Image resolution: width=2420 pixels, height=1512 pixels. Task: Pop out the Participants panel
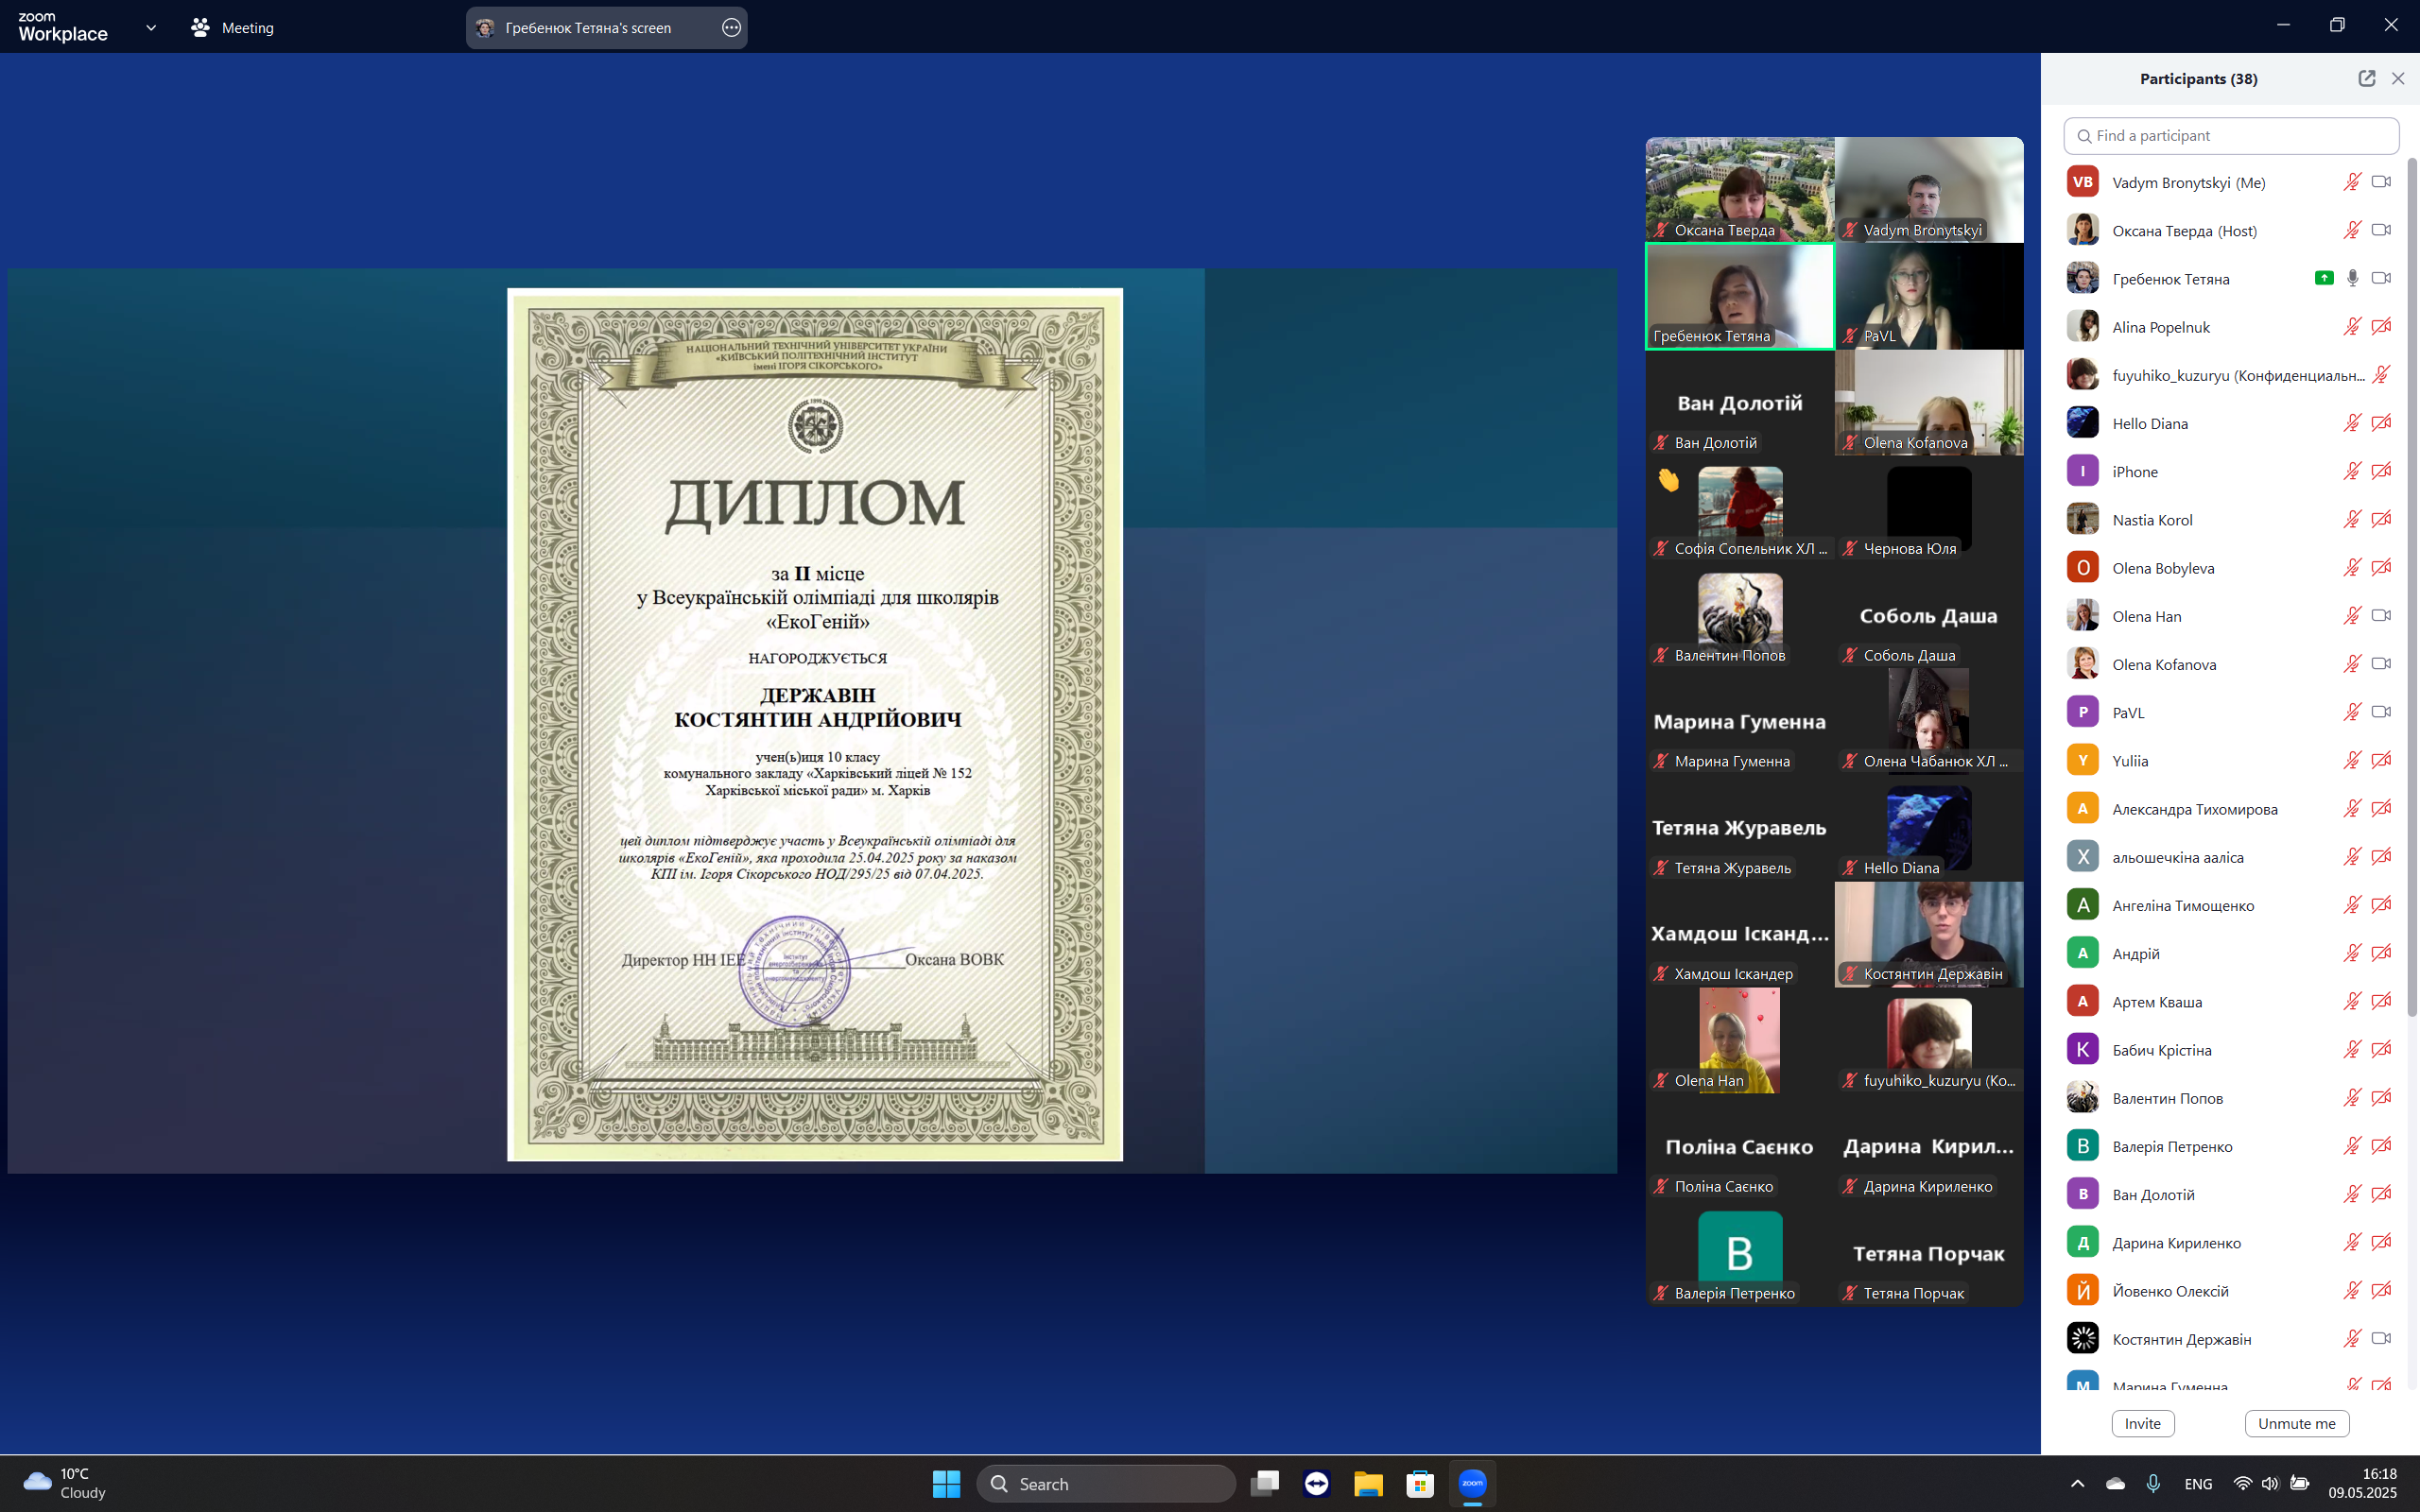pos(2366,78)
